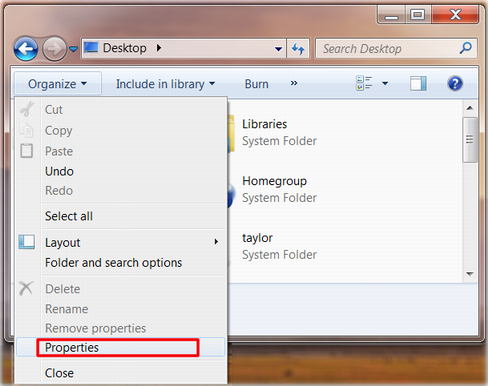
Task: Click the Forward navigation arrow
Action: pos(54,49)
